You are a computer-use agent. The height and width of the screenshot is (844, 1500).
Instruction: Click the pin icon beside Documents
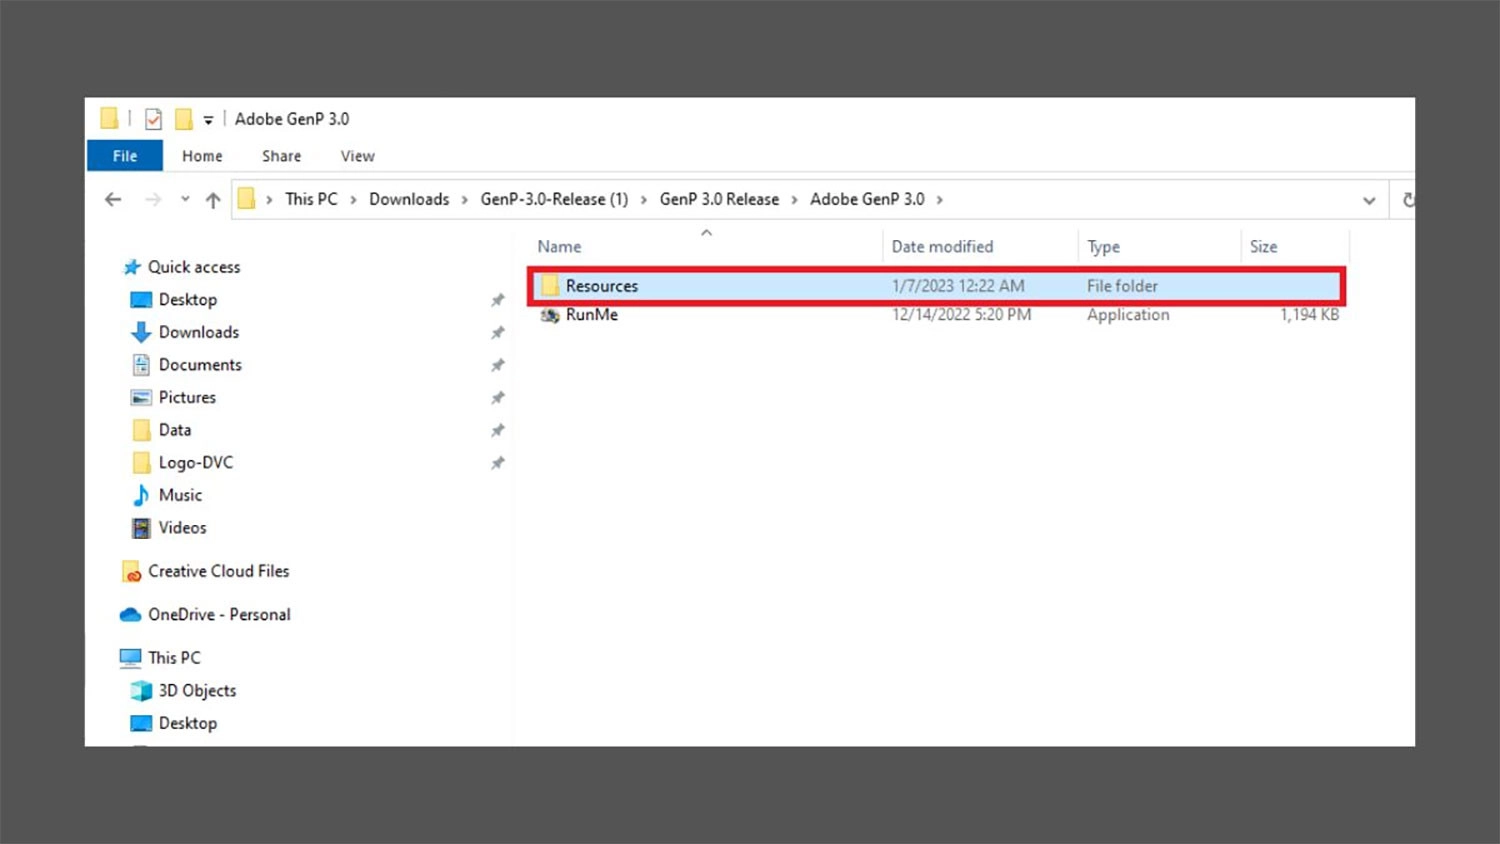[497, 365]
